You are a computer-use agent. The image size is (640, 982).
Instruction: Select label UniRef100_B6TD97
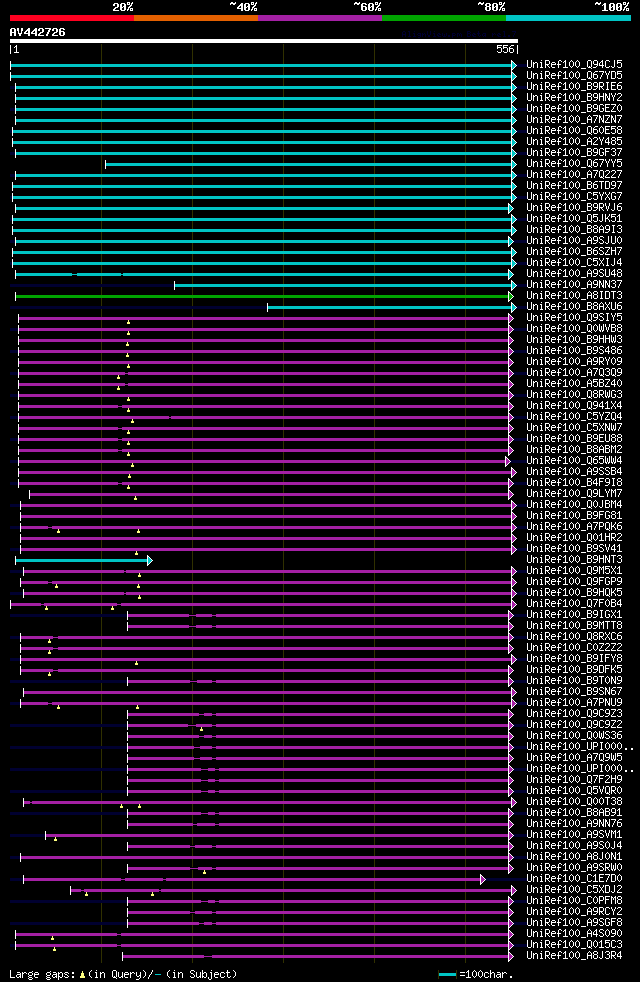coord(574,185)
